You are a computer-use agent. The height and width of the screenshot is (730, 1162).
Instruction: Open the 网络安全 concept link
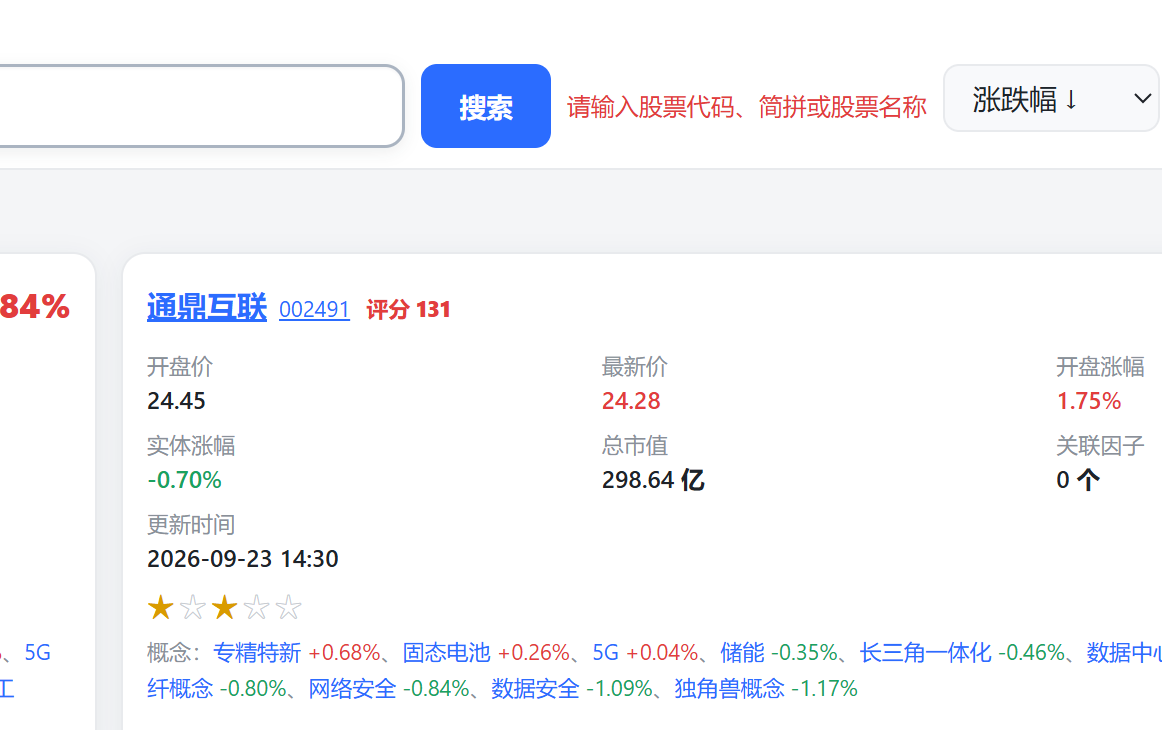(352, 688)
